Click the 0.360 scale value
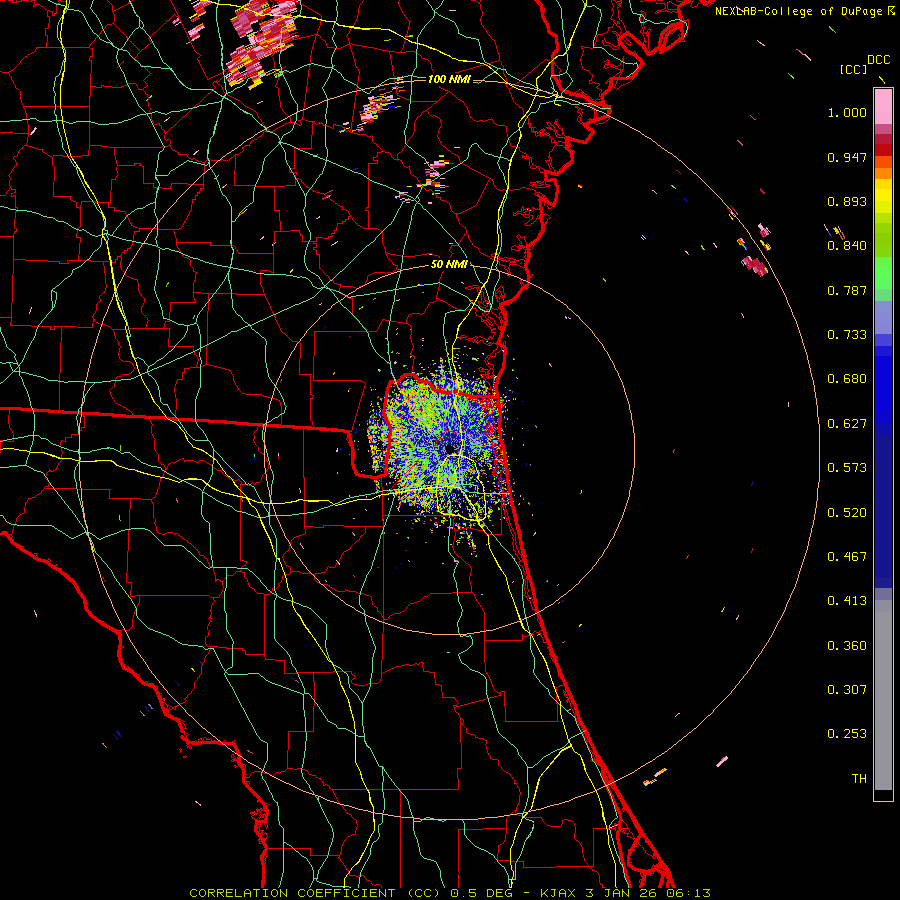The image size is (900, 900). point(847,646)
